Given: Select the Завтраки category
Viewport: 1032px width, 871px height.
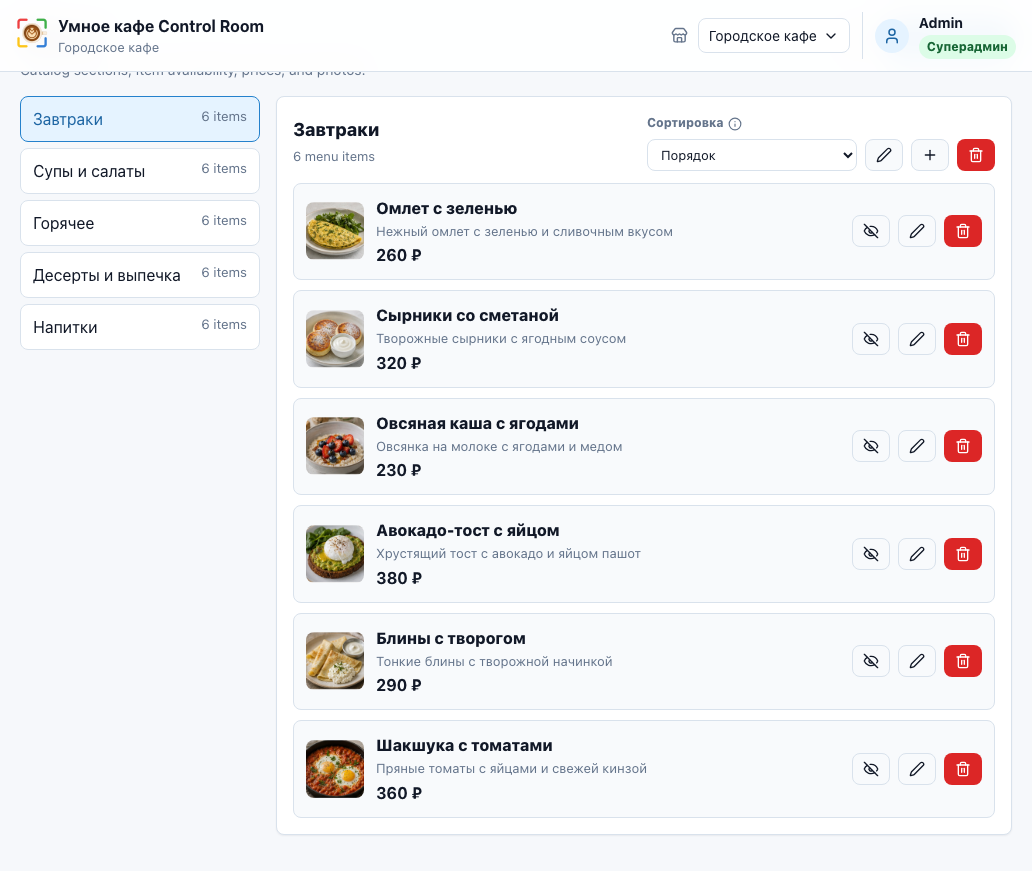Looking at the screenshot, I should click(x=140, y=119).
